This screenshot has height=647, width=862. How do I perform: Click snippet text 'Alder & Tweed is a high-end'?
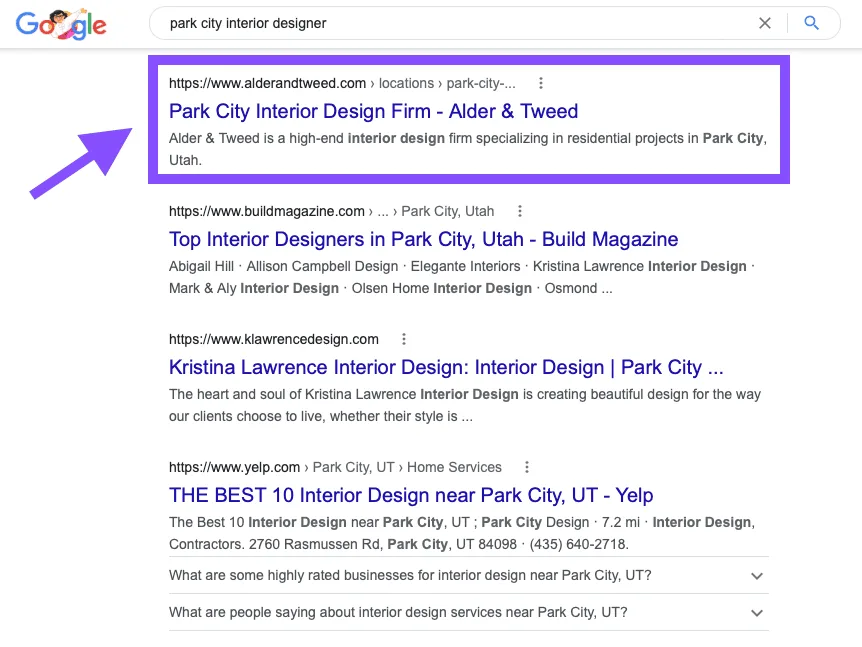[x=256, y=138]
